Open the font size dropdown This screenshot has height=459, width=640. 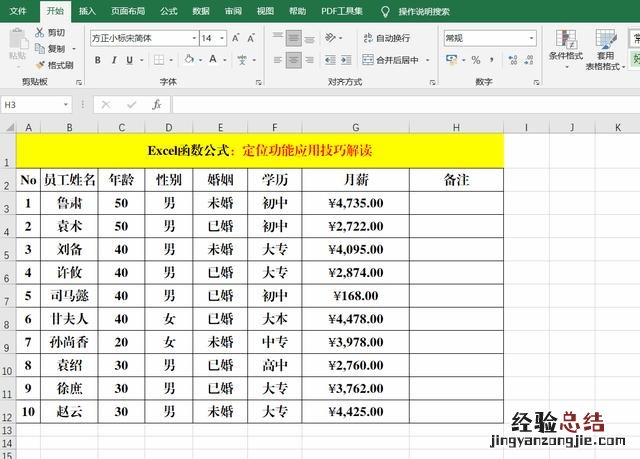tap(222, 38)
